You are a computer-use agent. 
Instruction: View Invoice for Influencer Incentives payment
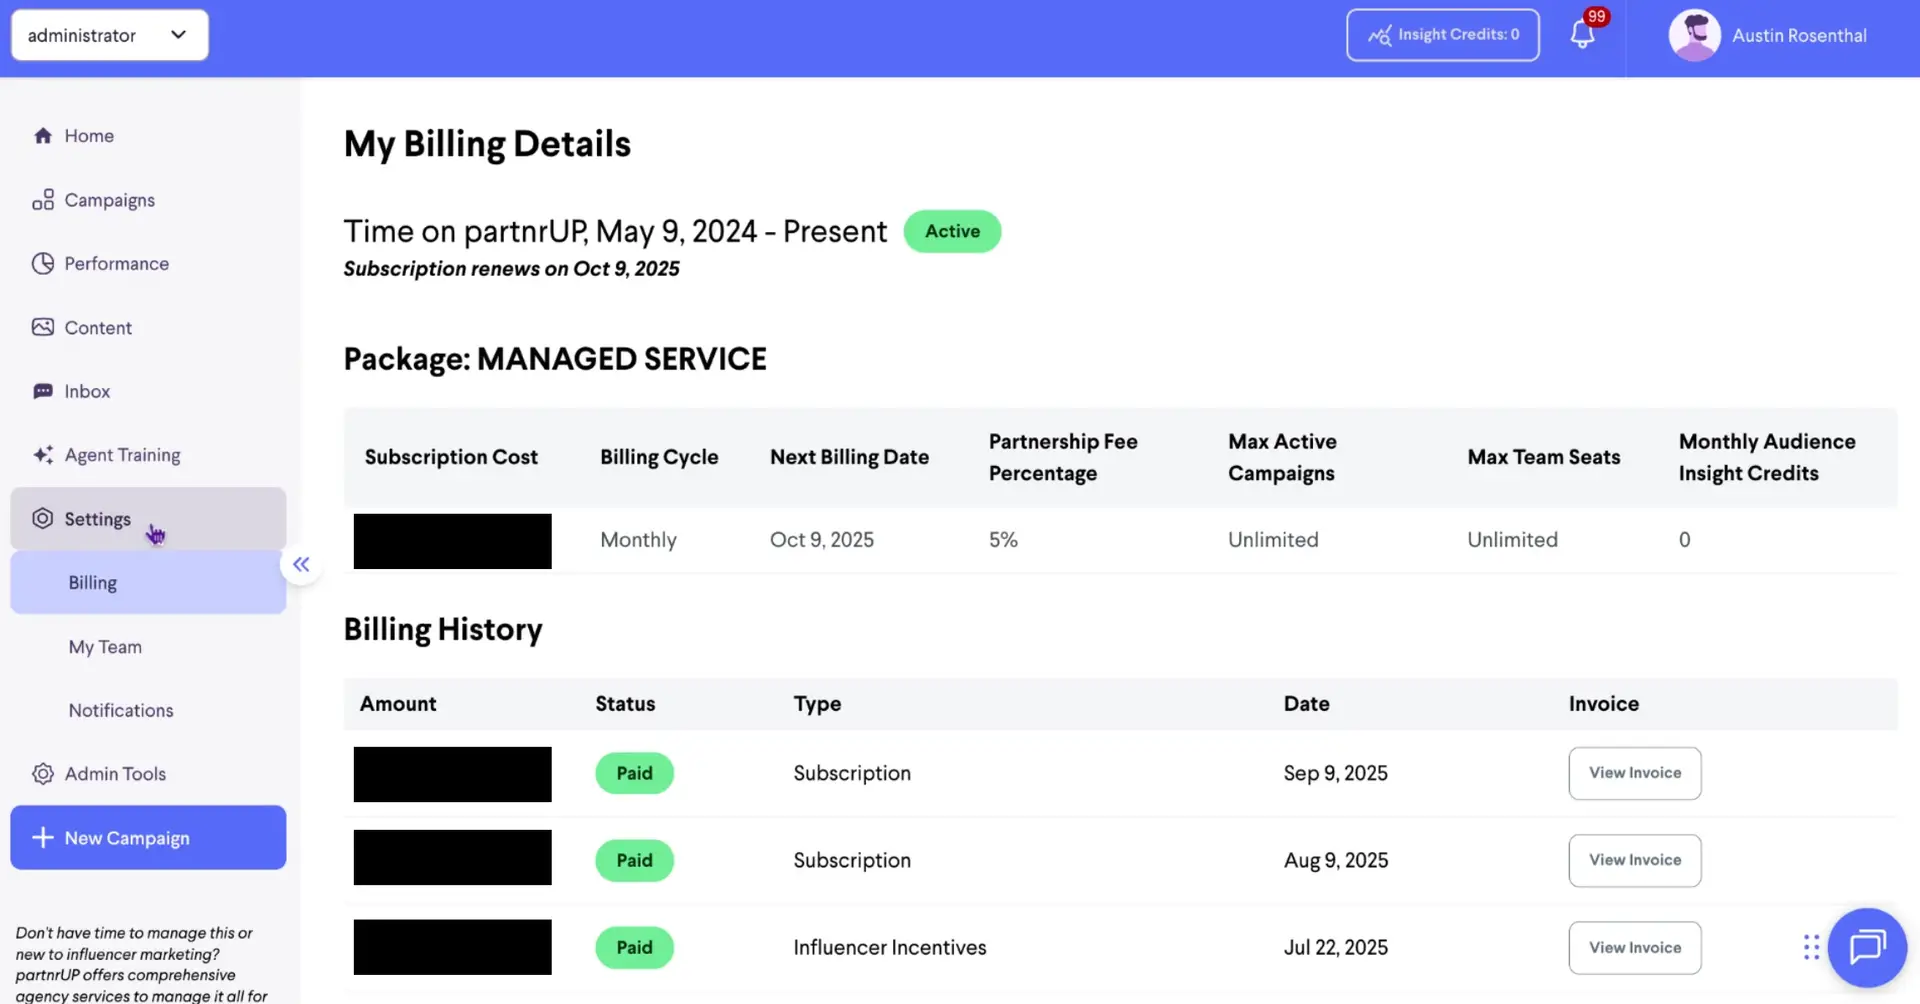(1634, 947)
